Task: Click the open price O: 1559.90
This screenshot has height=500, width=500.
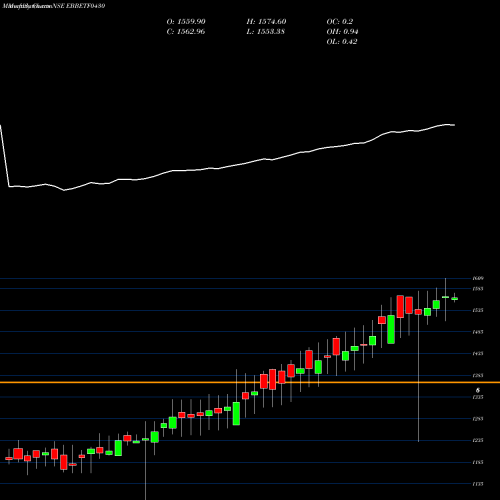Action: 186,22
